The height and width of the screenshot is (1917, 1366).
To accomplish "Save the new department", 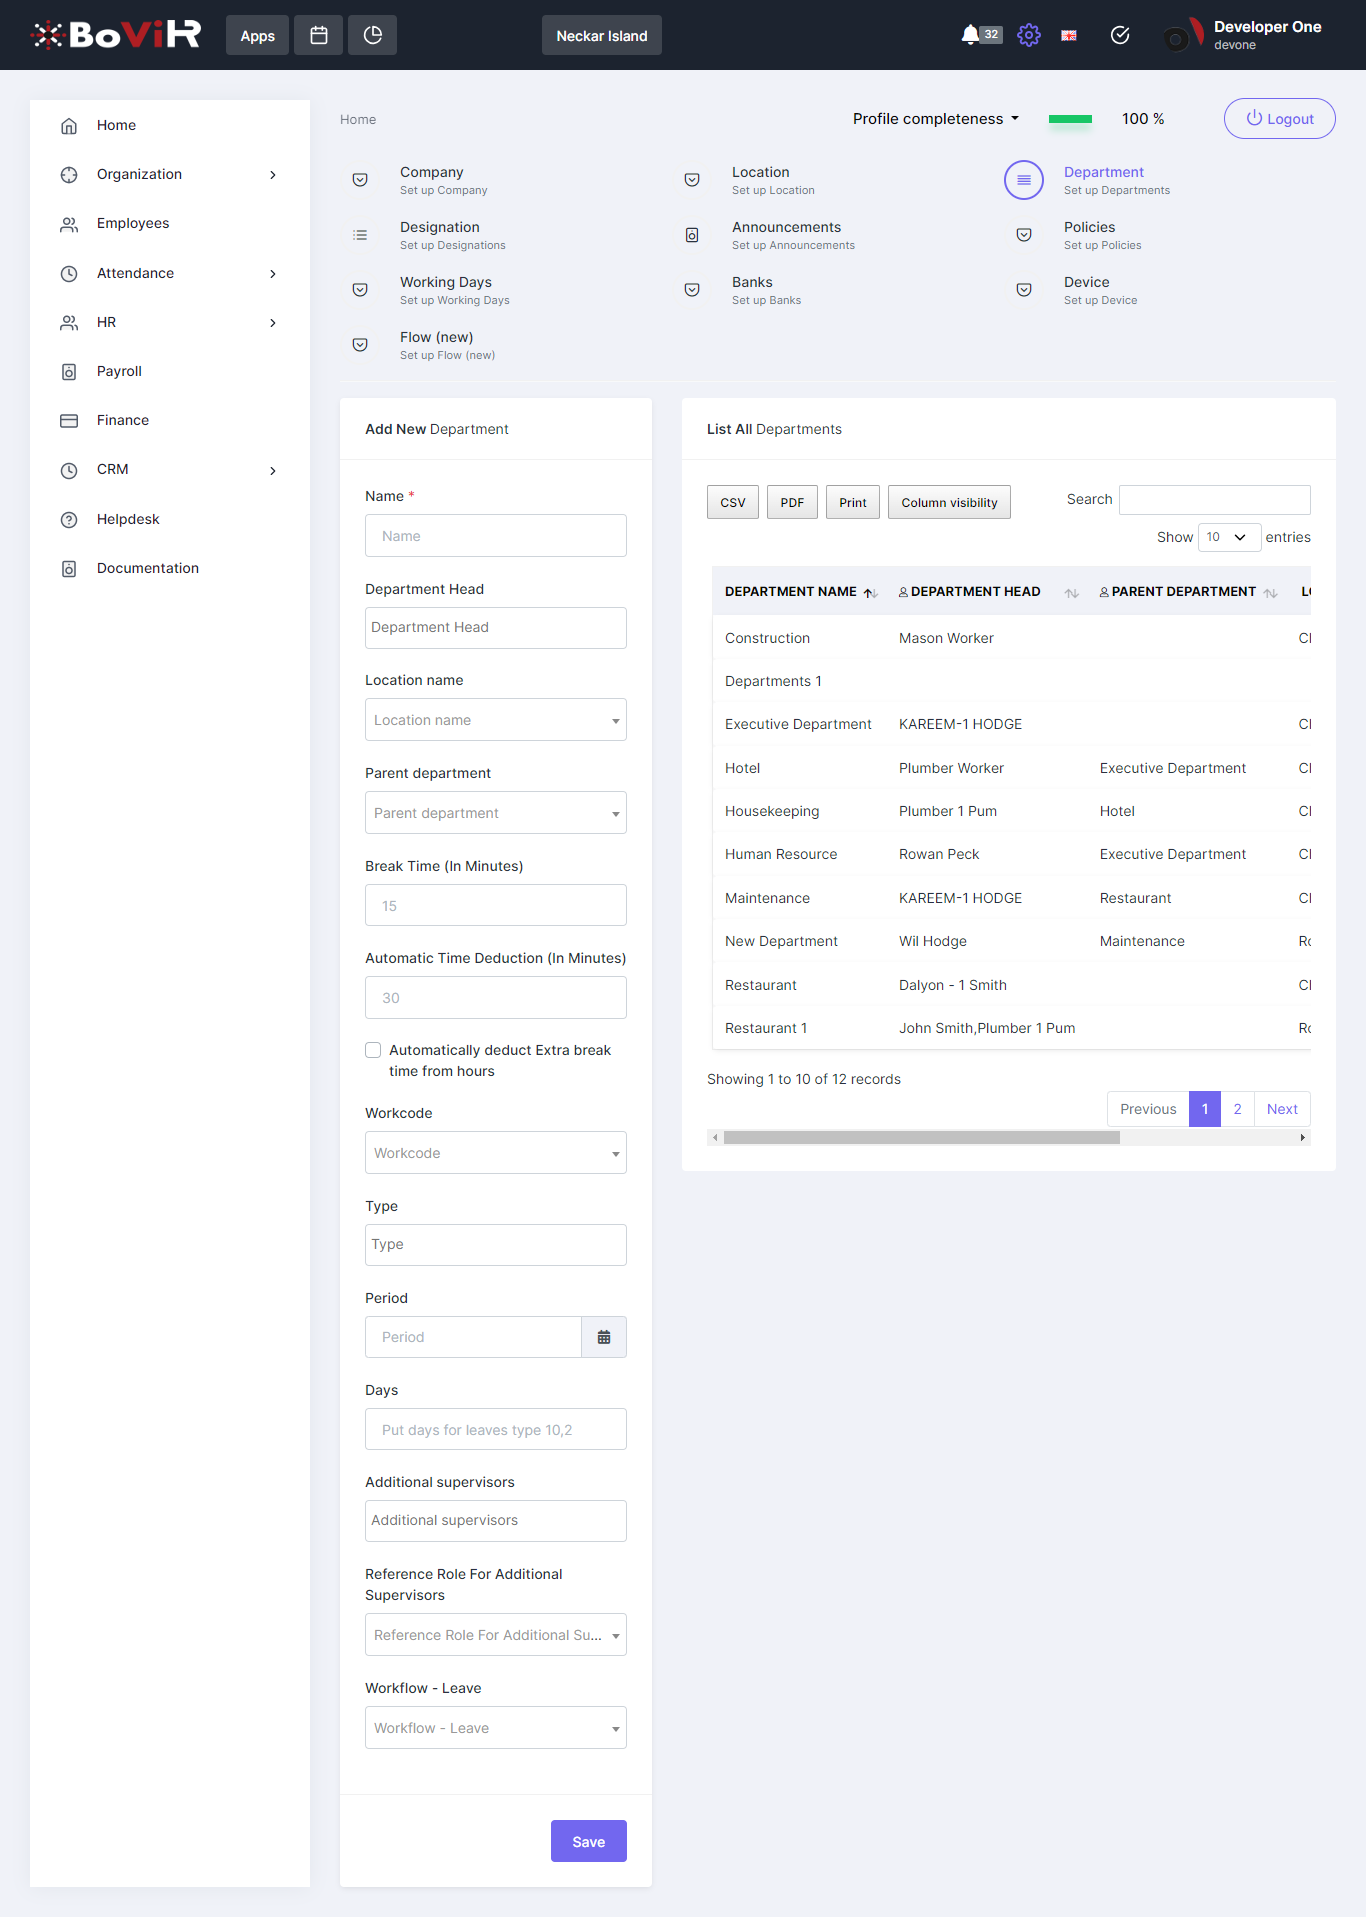I will click(x=588, y=1841).
